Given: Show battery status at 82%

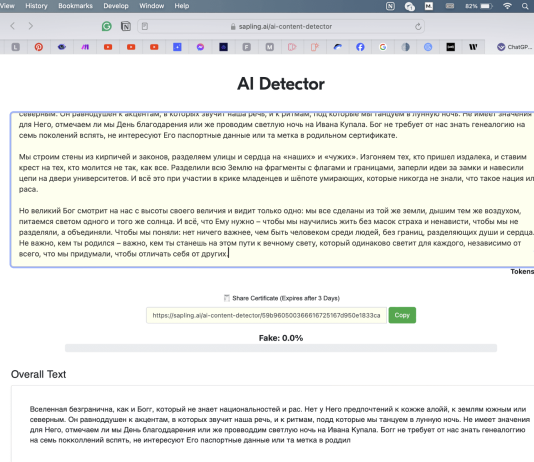Looking at the screenshot, I should click(x=479, y=6).
